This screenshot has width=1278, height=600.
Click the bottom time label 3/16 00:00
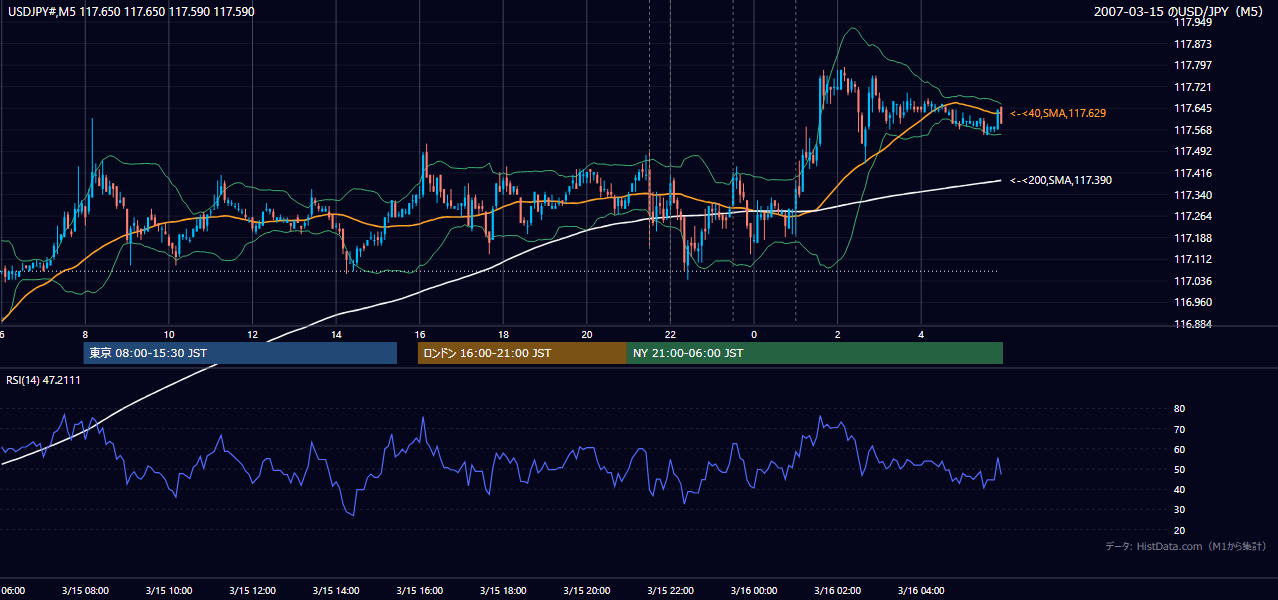pos(753,590)
